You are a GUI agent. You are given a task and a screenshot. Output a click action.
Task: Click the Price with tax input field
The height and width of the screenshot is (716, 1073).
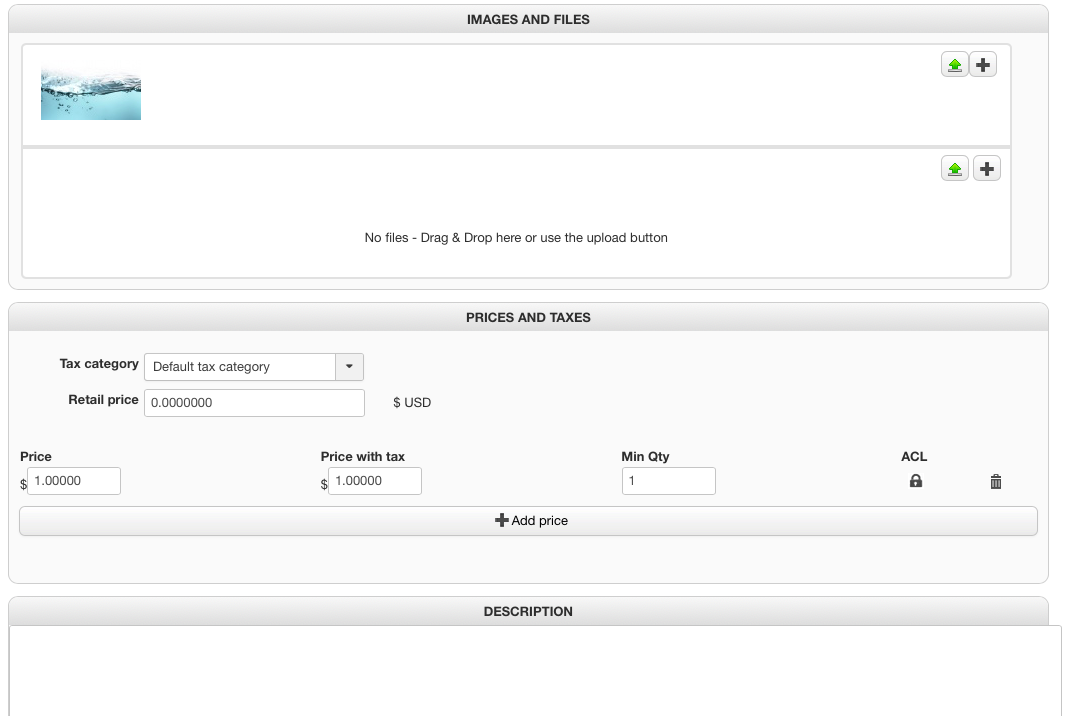point(375,481)
